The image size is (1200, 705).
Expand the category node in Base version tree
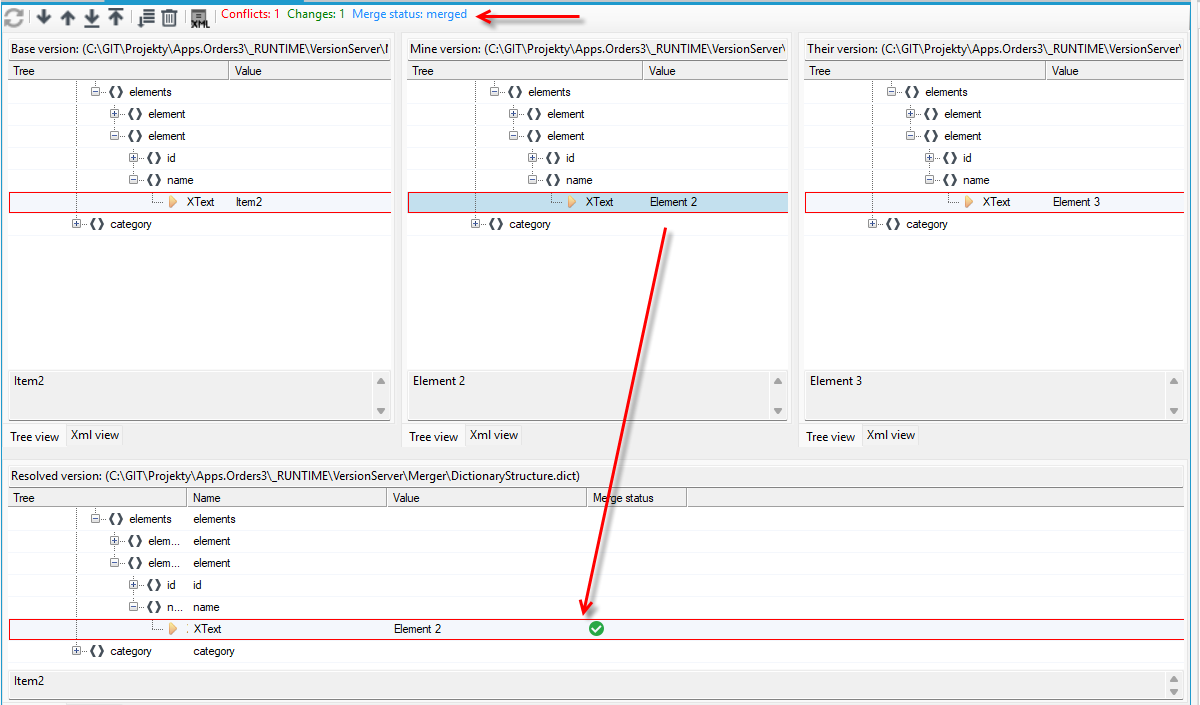pos(77,224)
